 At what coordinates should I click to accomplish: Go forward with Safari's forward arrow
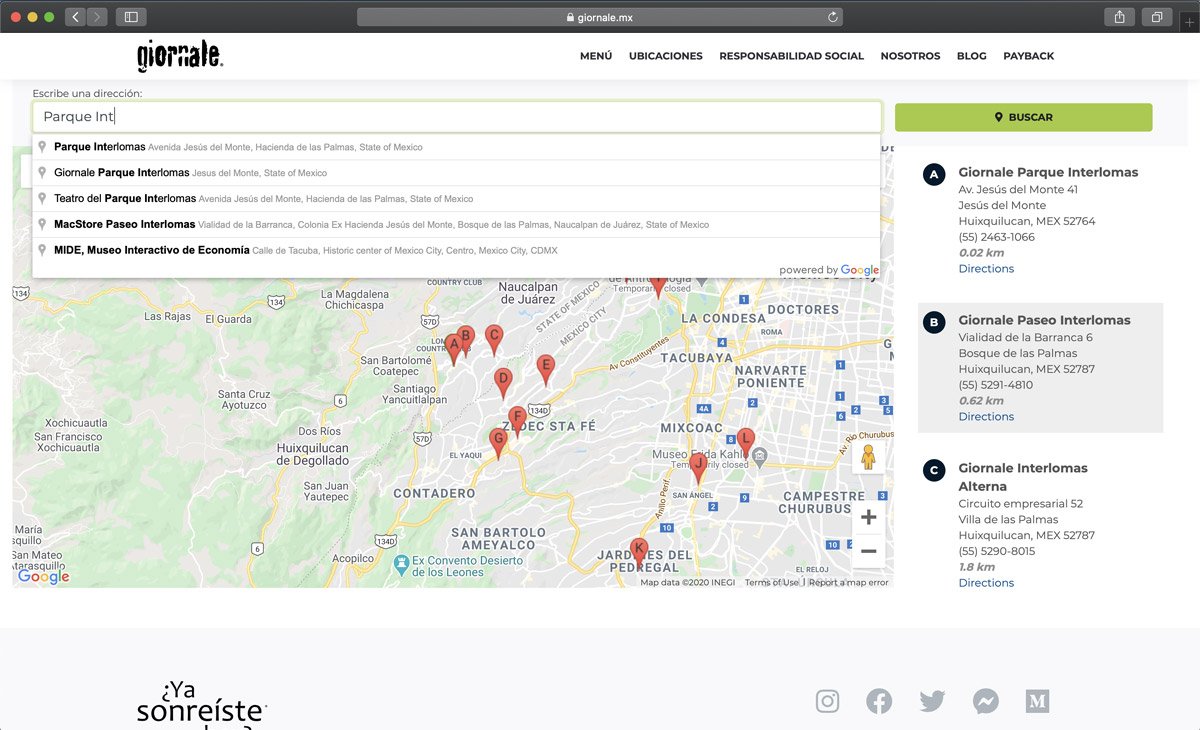click(97, 17)
